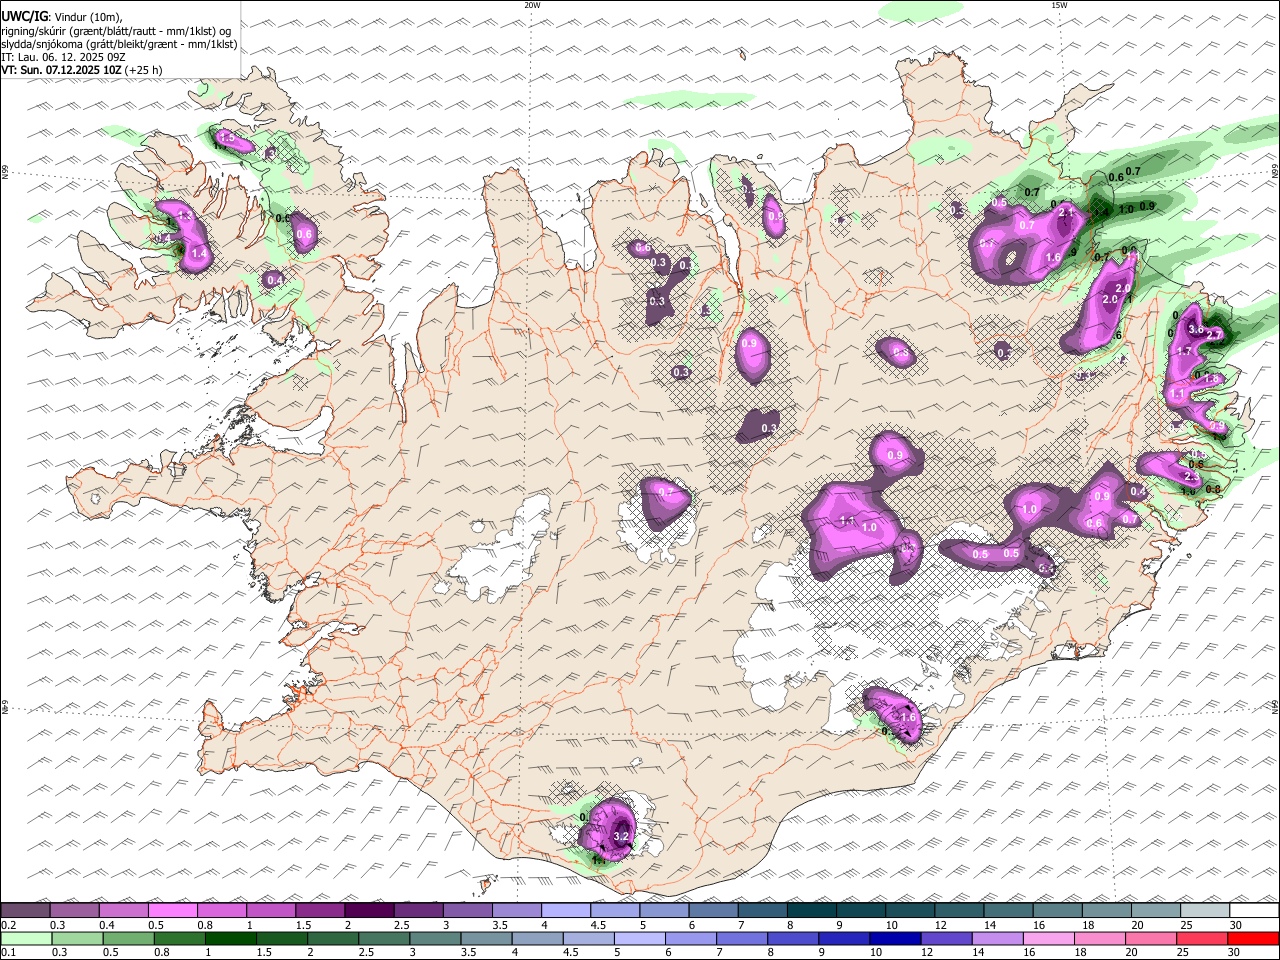Click the '15W' longitude label
1280x960 pixels.
pos(1059,5)
